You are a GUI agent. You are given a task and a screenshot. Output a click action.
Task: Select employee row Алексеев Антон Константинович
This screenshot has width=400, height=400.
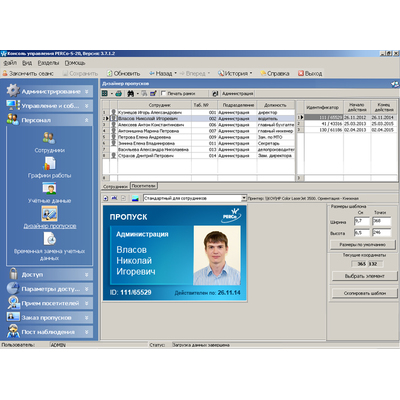click(x=198, y=125)
